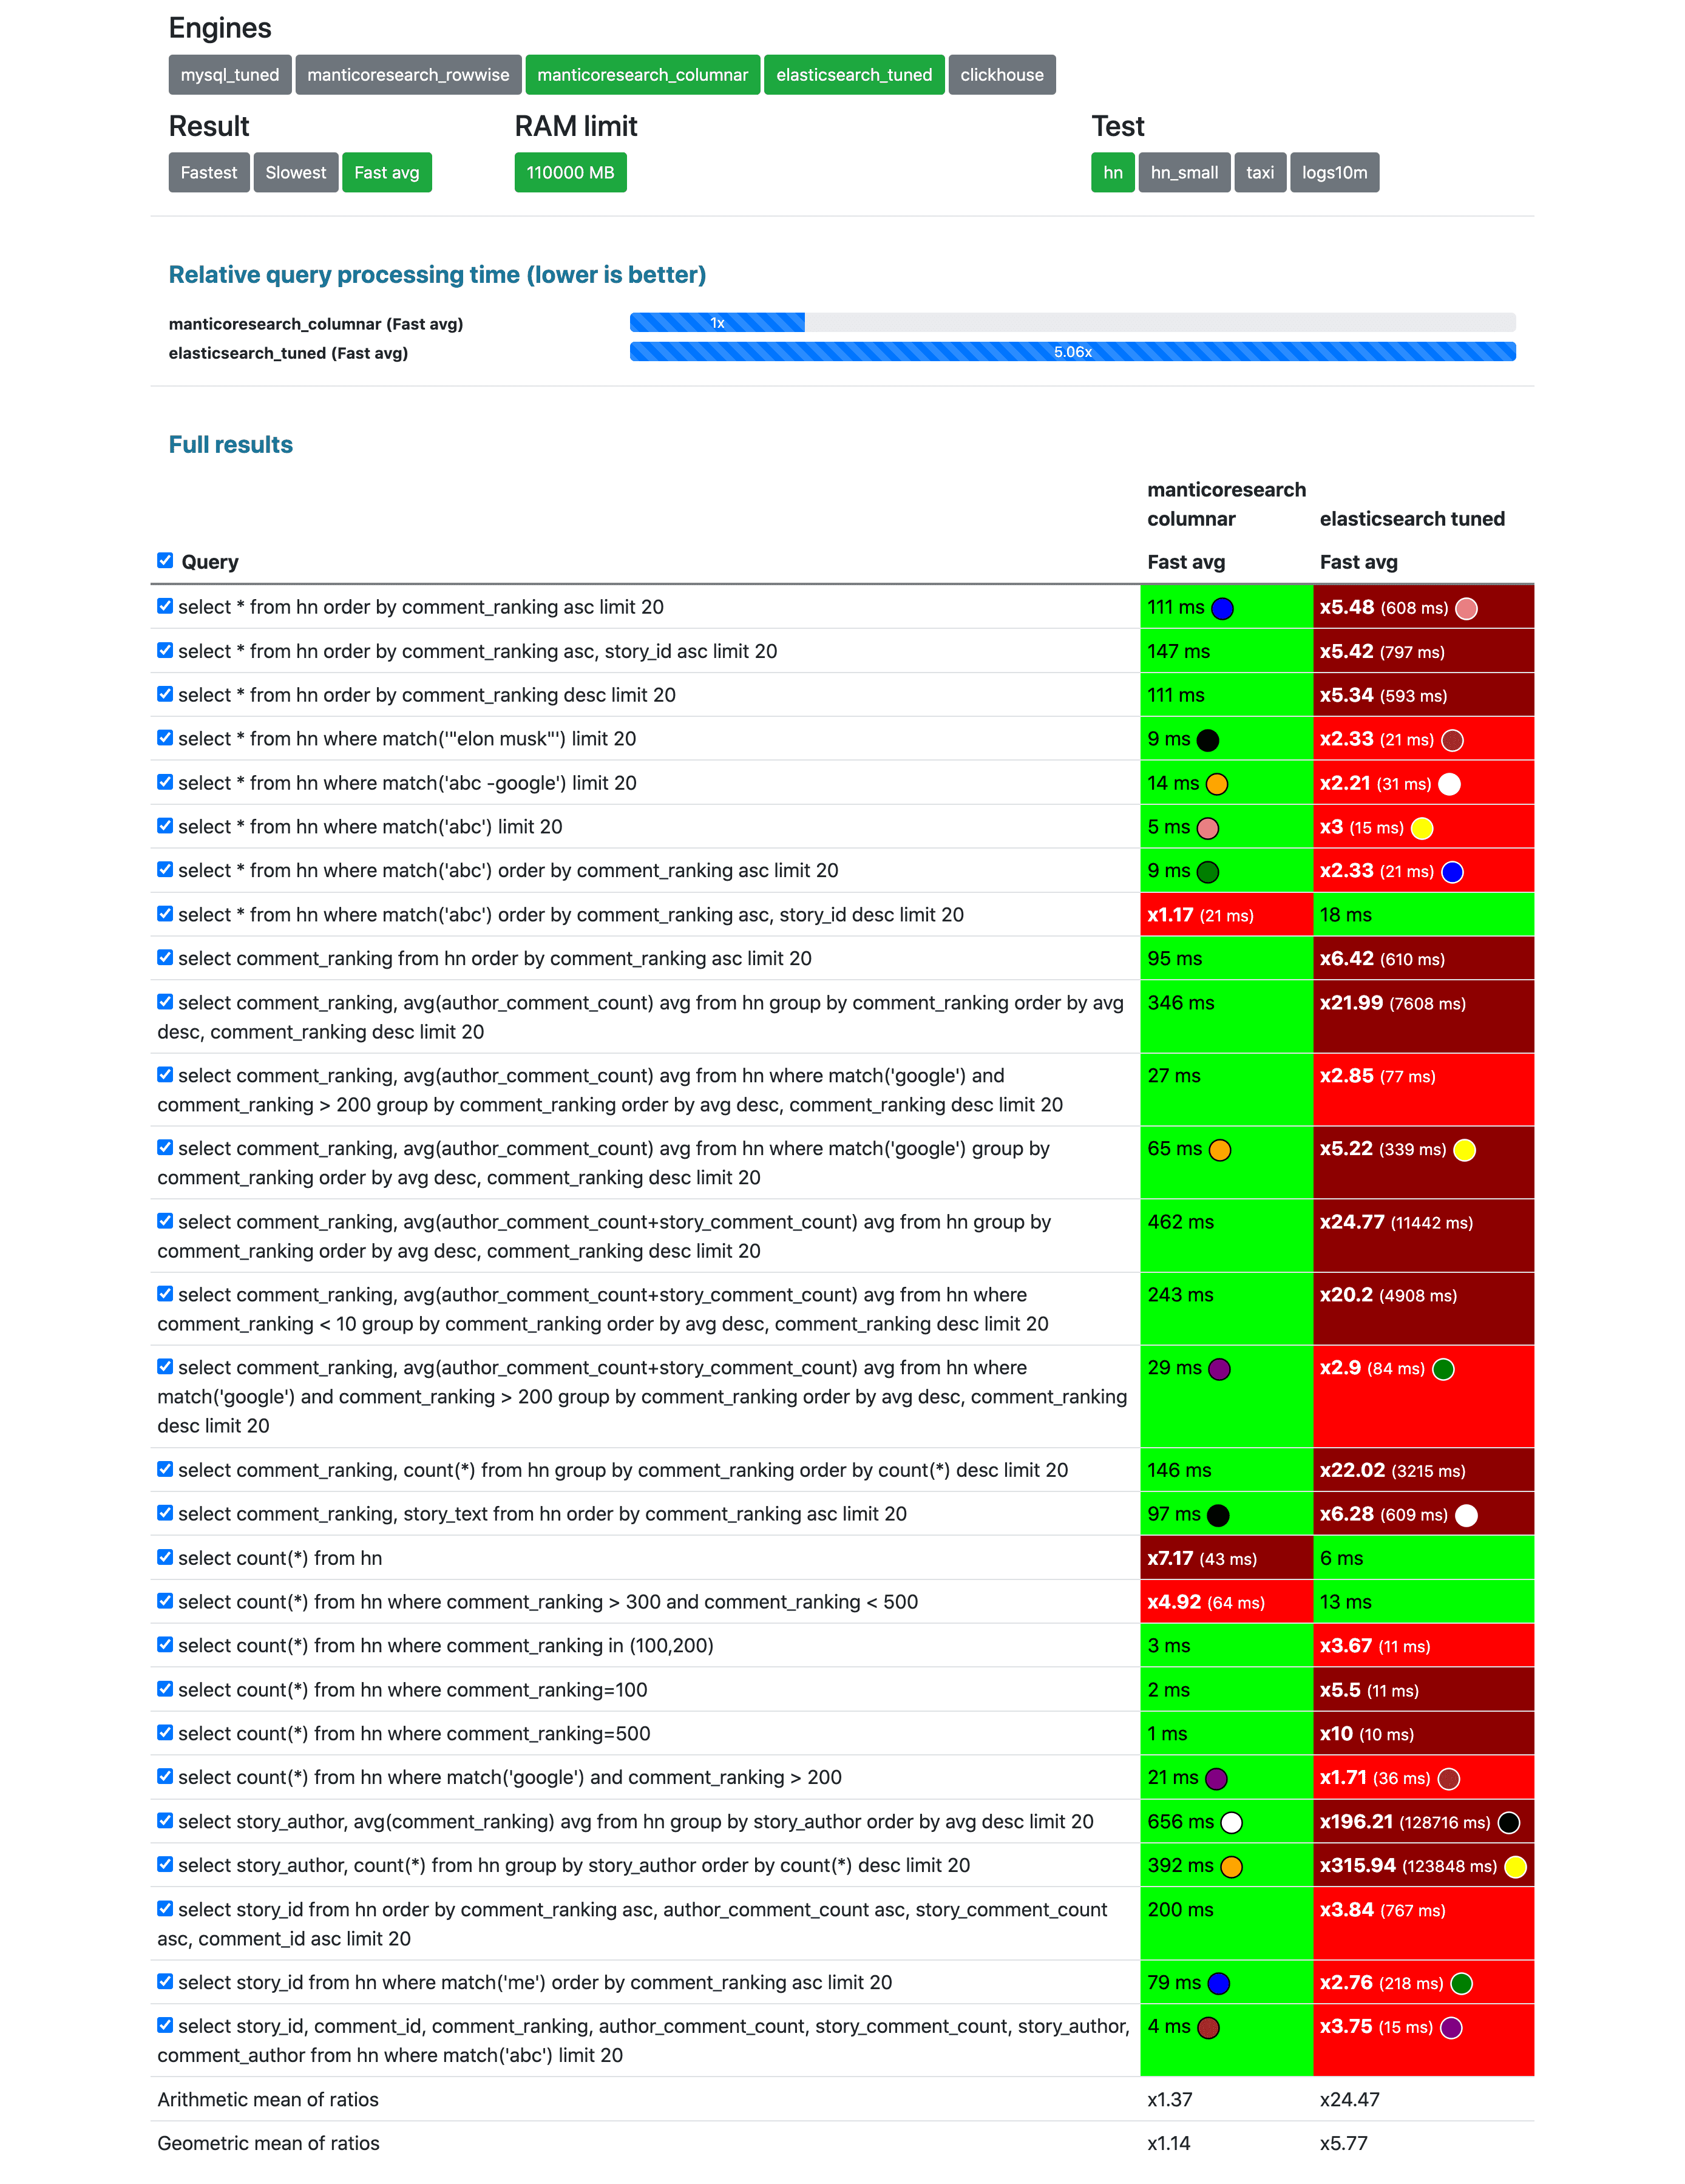Click the yellow dot beside x3 (15 ms)
1685x2184 pixels.
pyautogui.click(x=1422, y=828)
